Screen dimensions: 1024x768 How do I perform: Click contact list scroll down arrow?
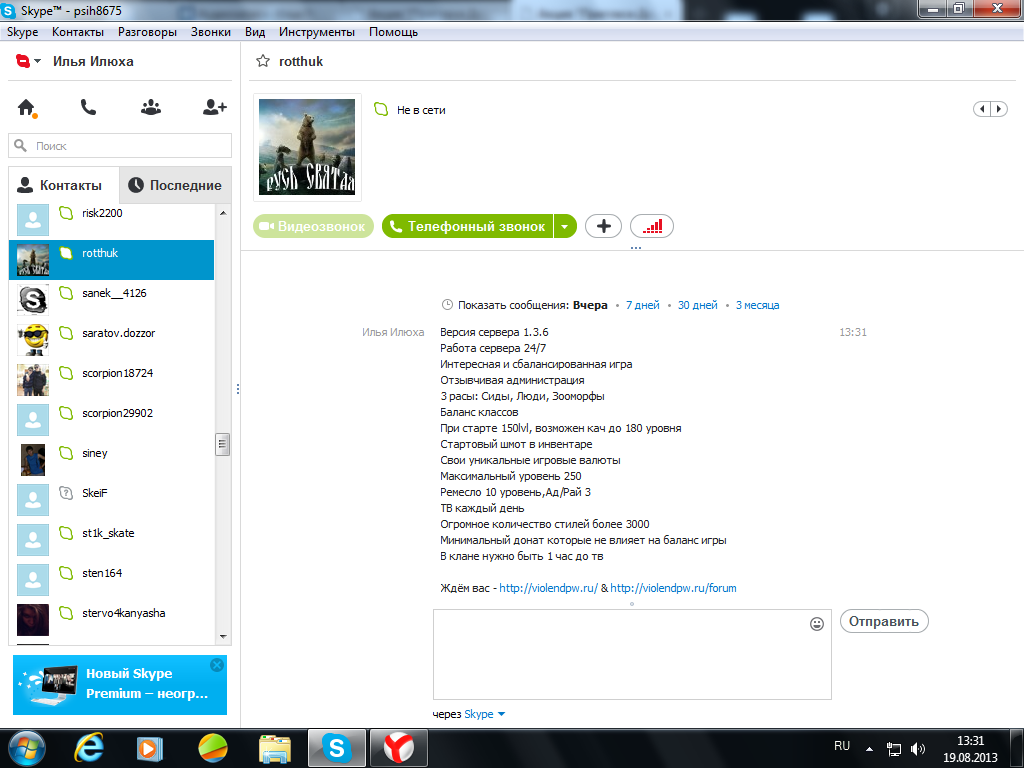click(x=223, y=637)
